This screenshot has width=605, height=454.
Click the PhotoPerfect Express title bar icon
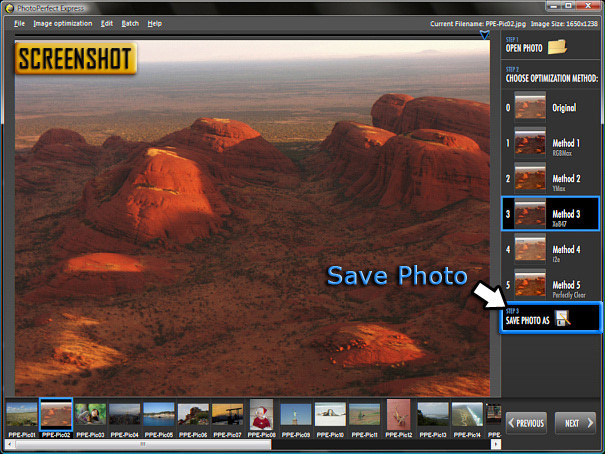pyautogui.click(x=9, y=8)
